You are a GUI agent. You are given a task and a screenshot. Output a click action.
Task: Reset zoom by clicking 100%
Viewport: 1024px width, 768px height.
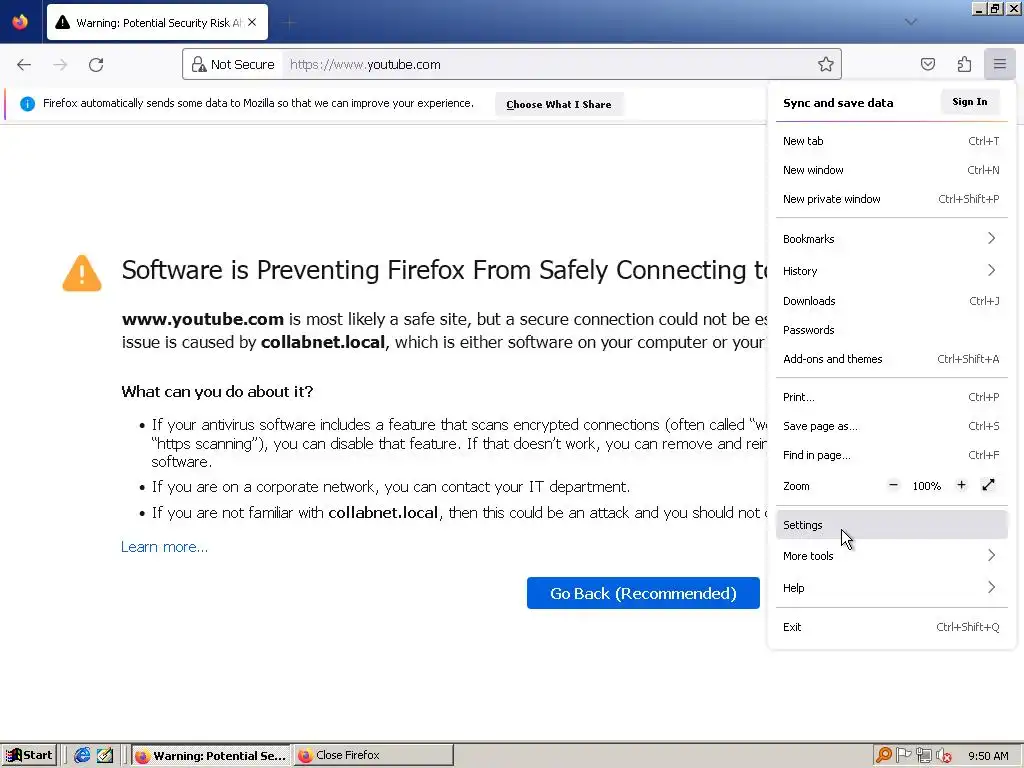coord(927,486)
